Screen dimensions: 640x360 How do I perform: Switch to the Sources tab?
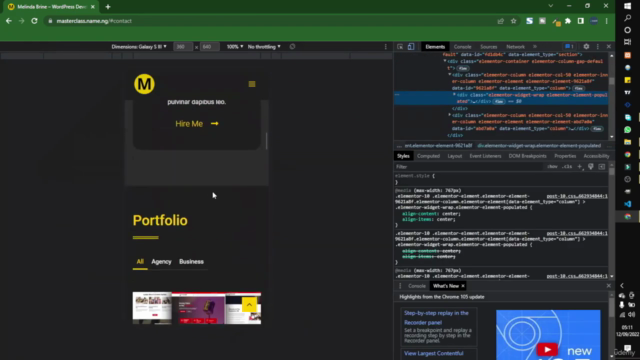point(489,47)
